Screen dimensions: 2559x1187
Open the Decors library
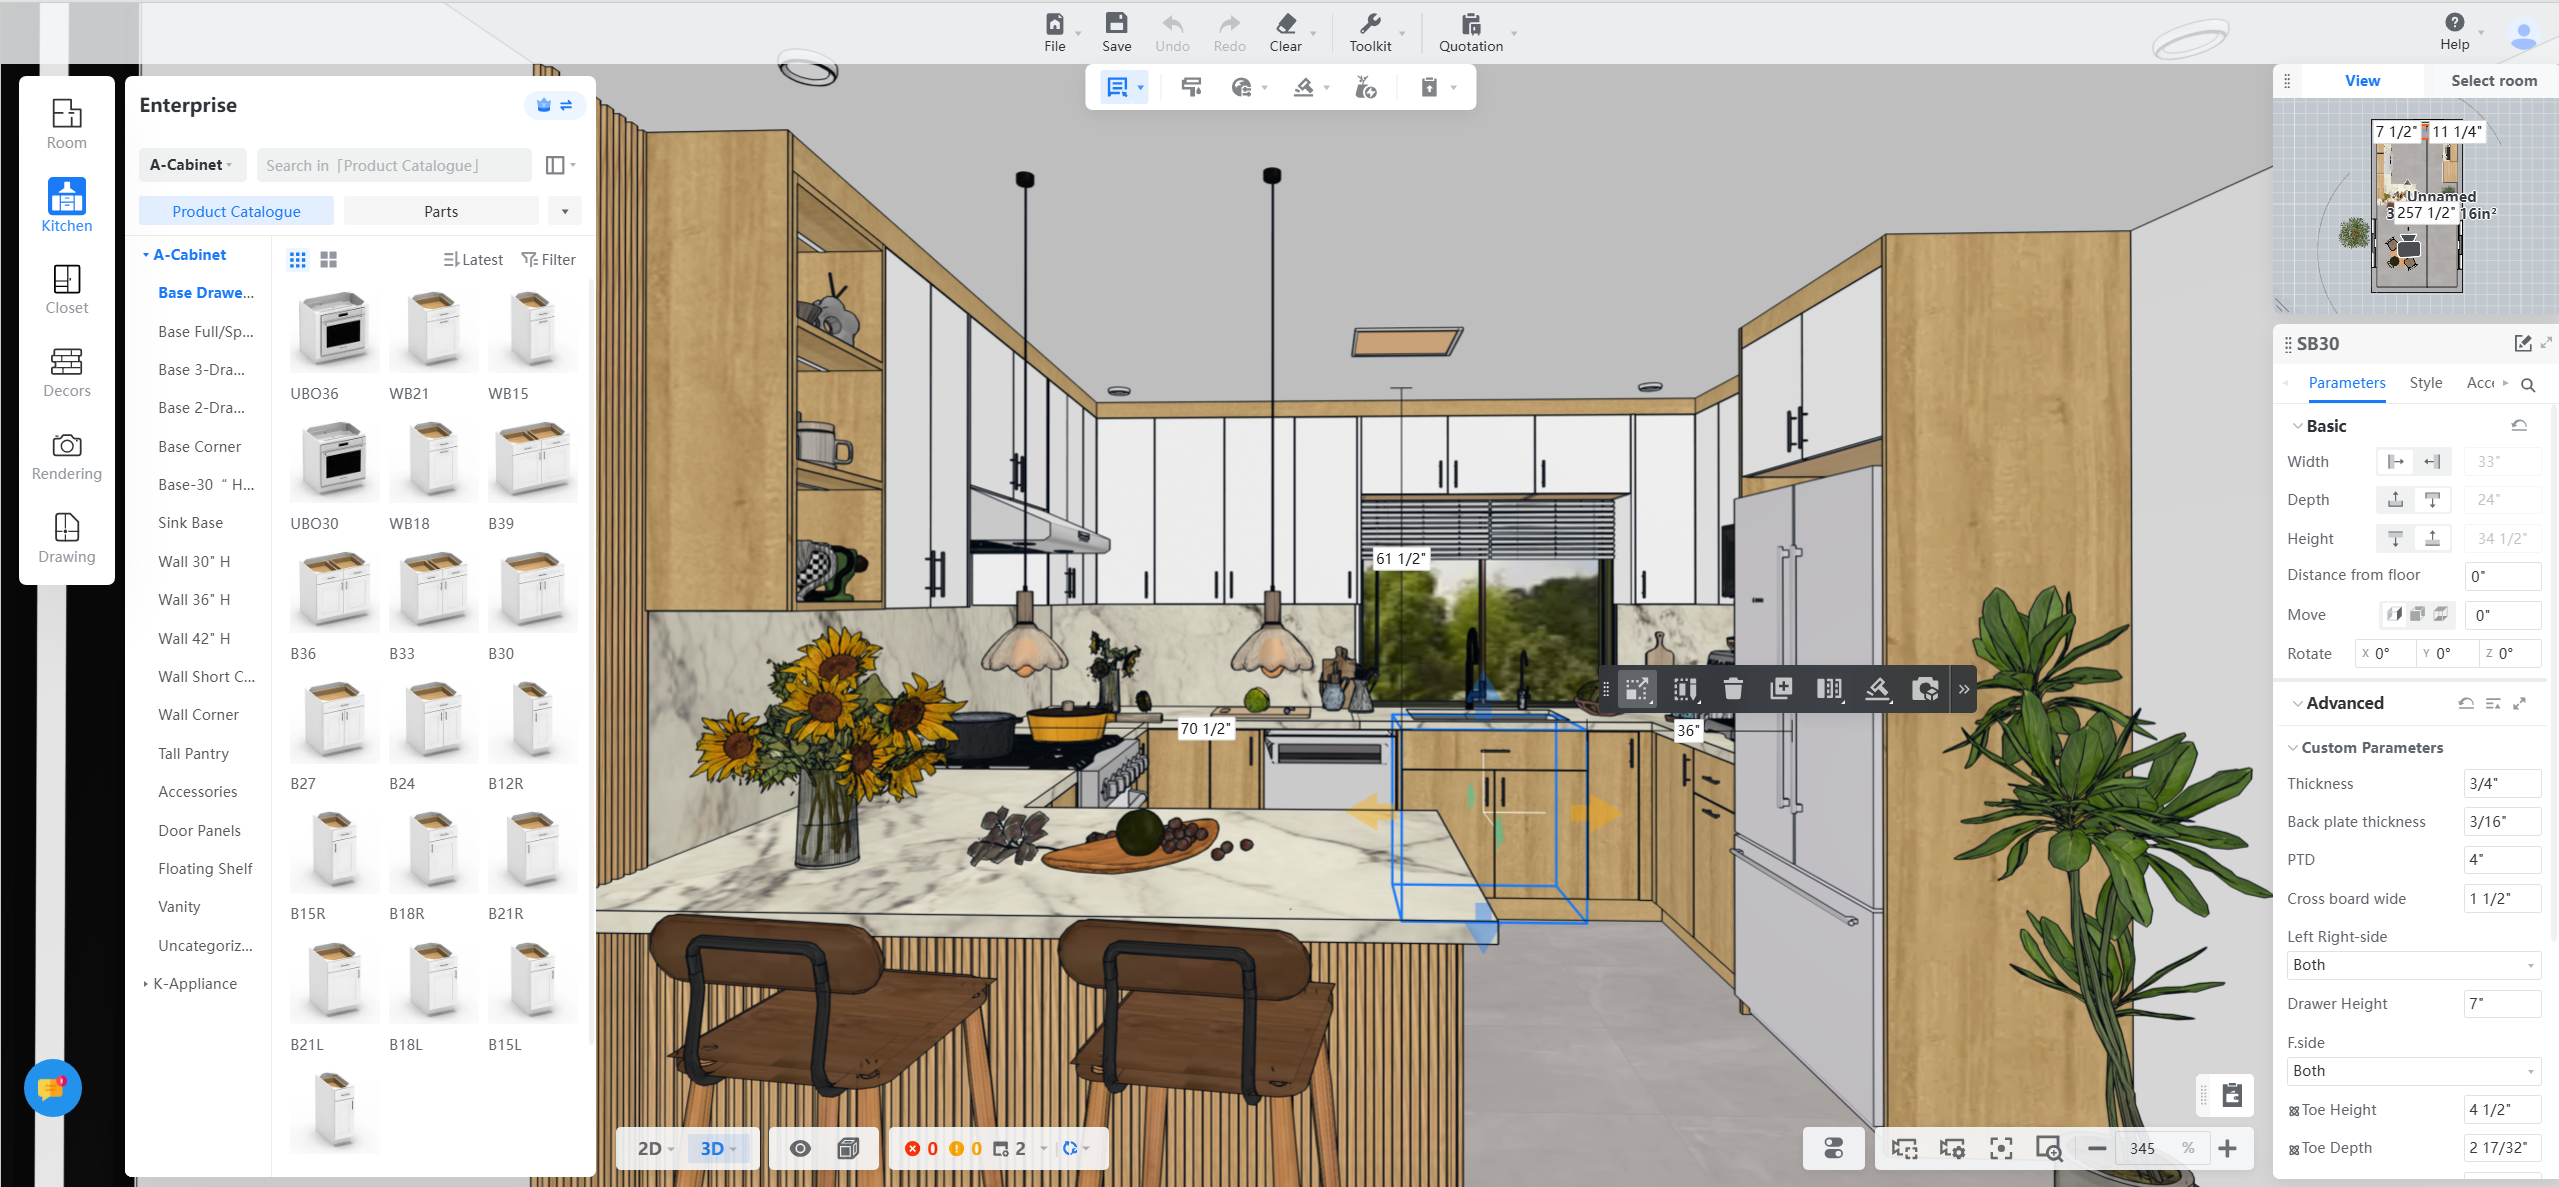click(66, 372)
